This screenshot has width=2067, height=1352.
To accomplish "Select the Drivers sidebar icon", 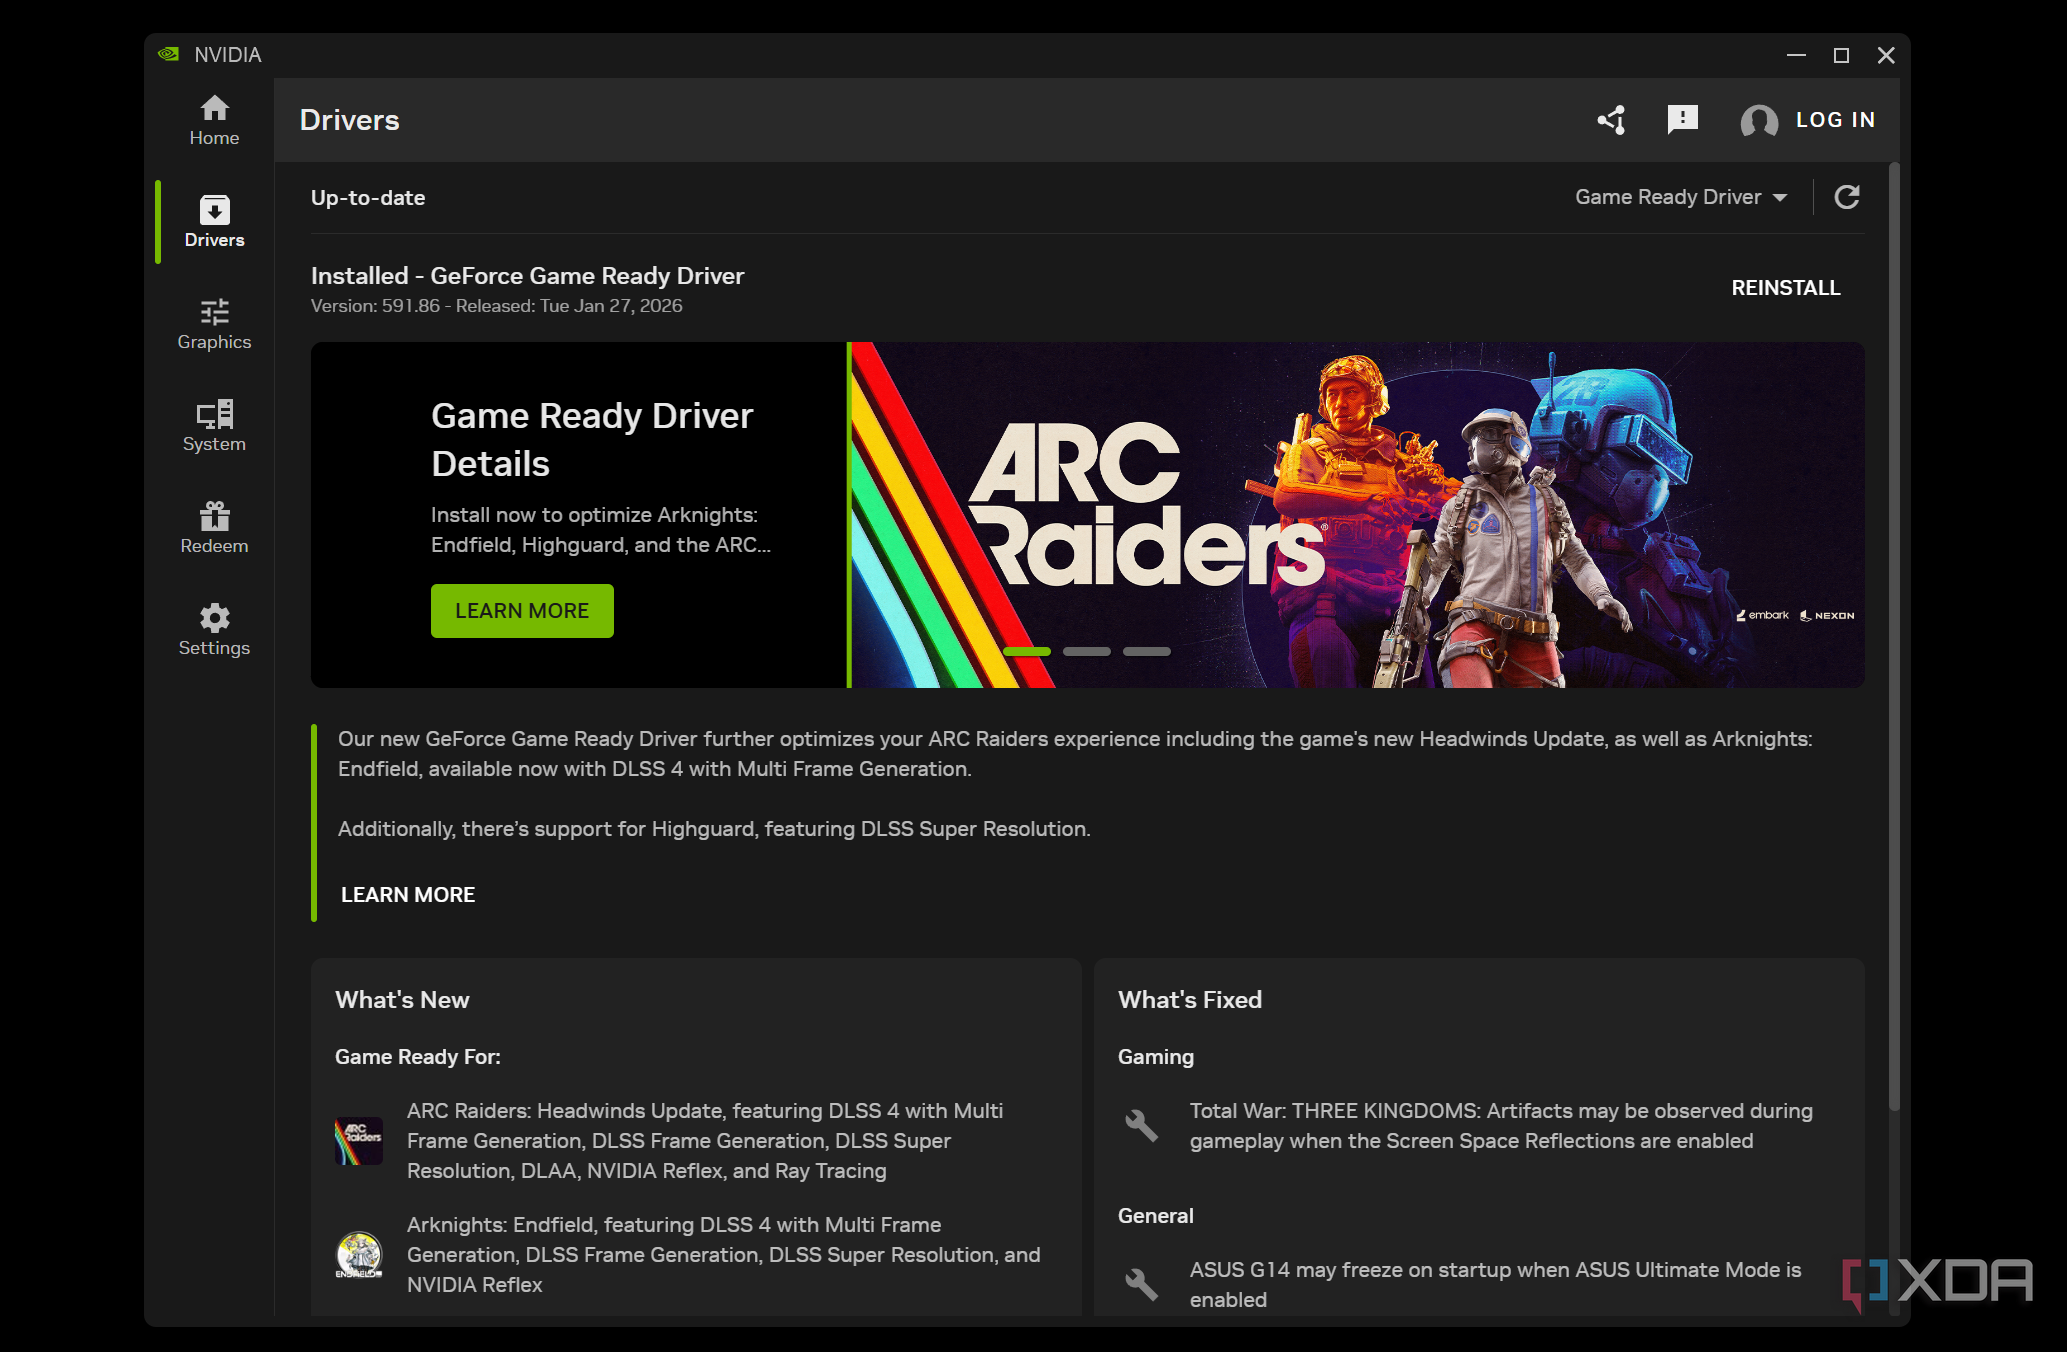I will (214, 221).
